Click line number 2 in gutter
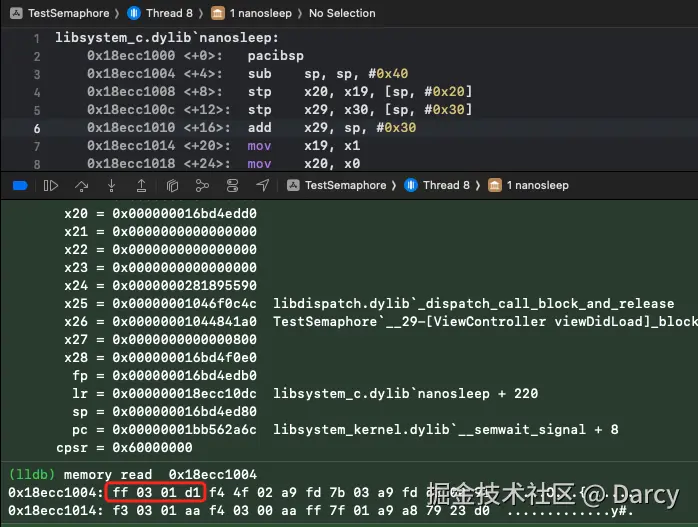Image resolution: width=698 pixels, height=527 pixels. 37,57
